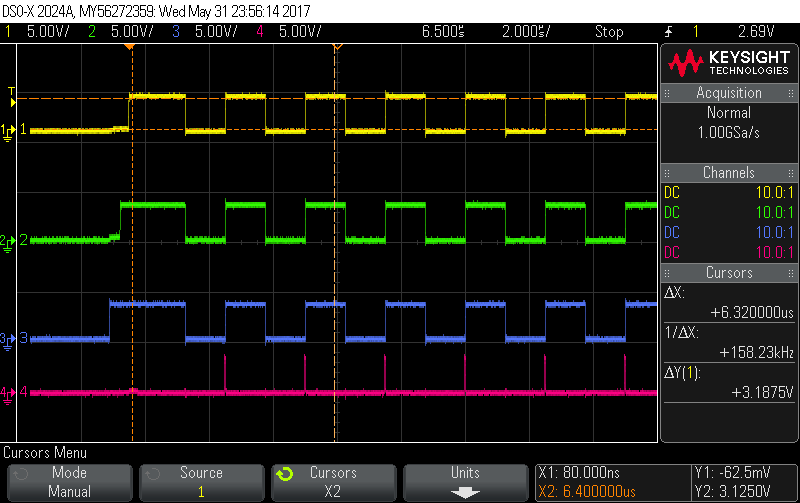Open the Channels panel header
The width and height of the screenshot is (800, 503).
[729, 172]
